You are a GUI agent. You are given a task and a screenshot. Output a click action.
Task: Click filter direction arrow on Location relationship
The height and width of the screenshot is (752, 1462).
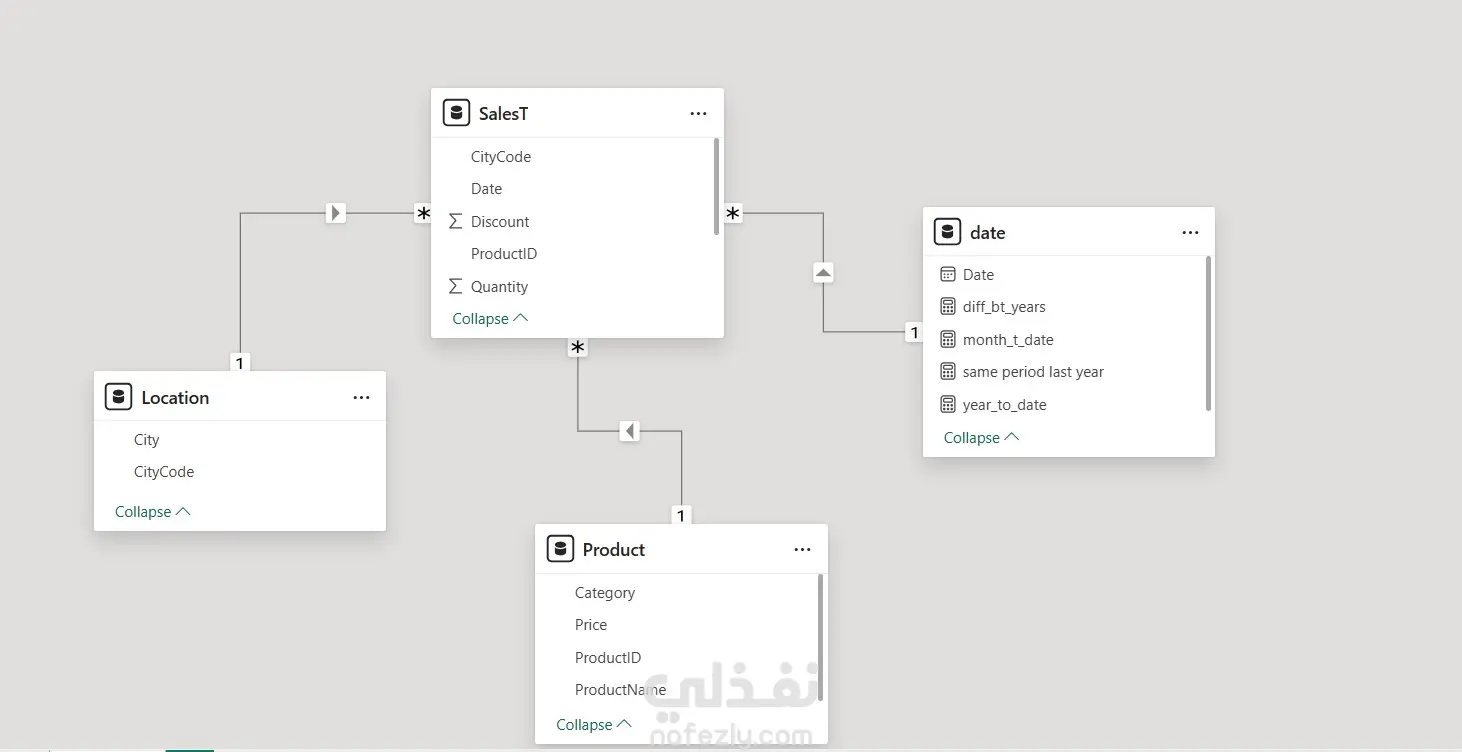[336, 213]
